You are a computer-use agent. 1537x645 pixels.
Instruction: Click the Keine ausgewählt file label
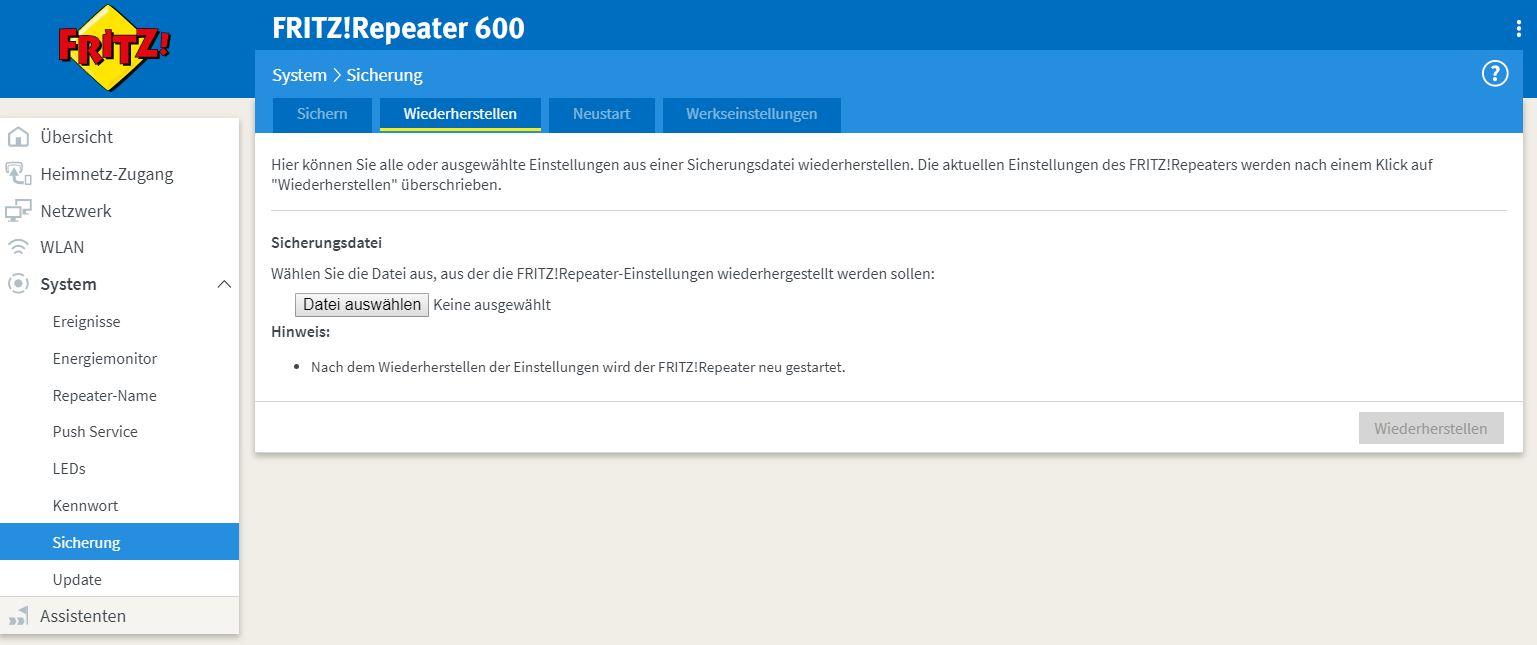[x=492, y=305]
